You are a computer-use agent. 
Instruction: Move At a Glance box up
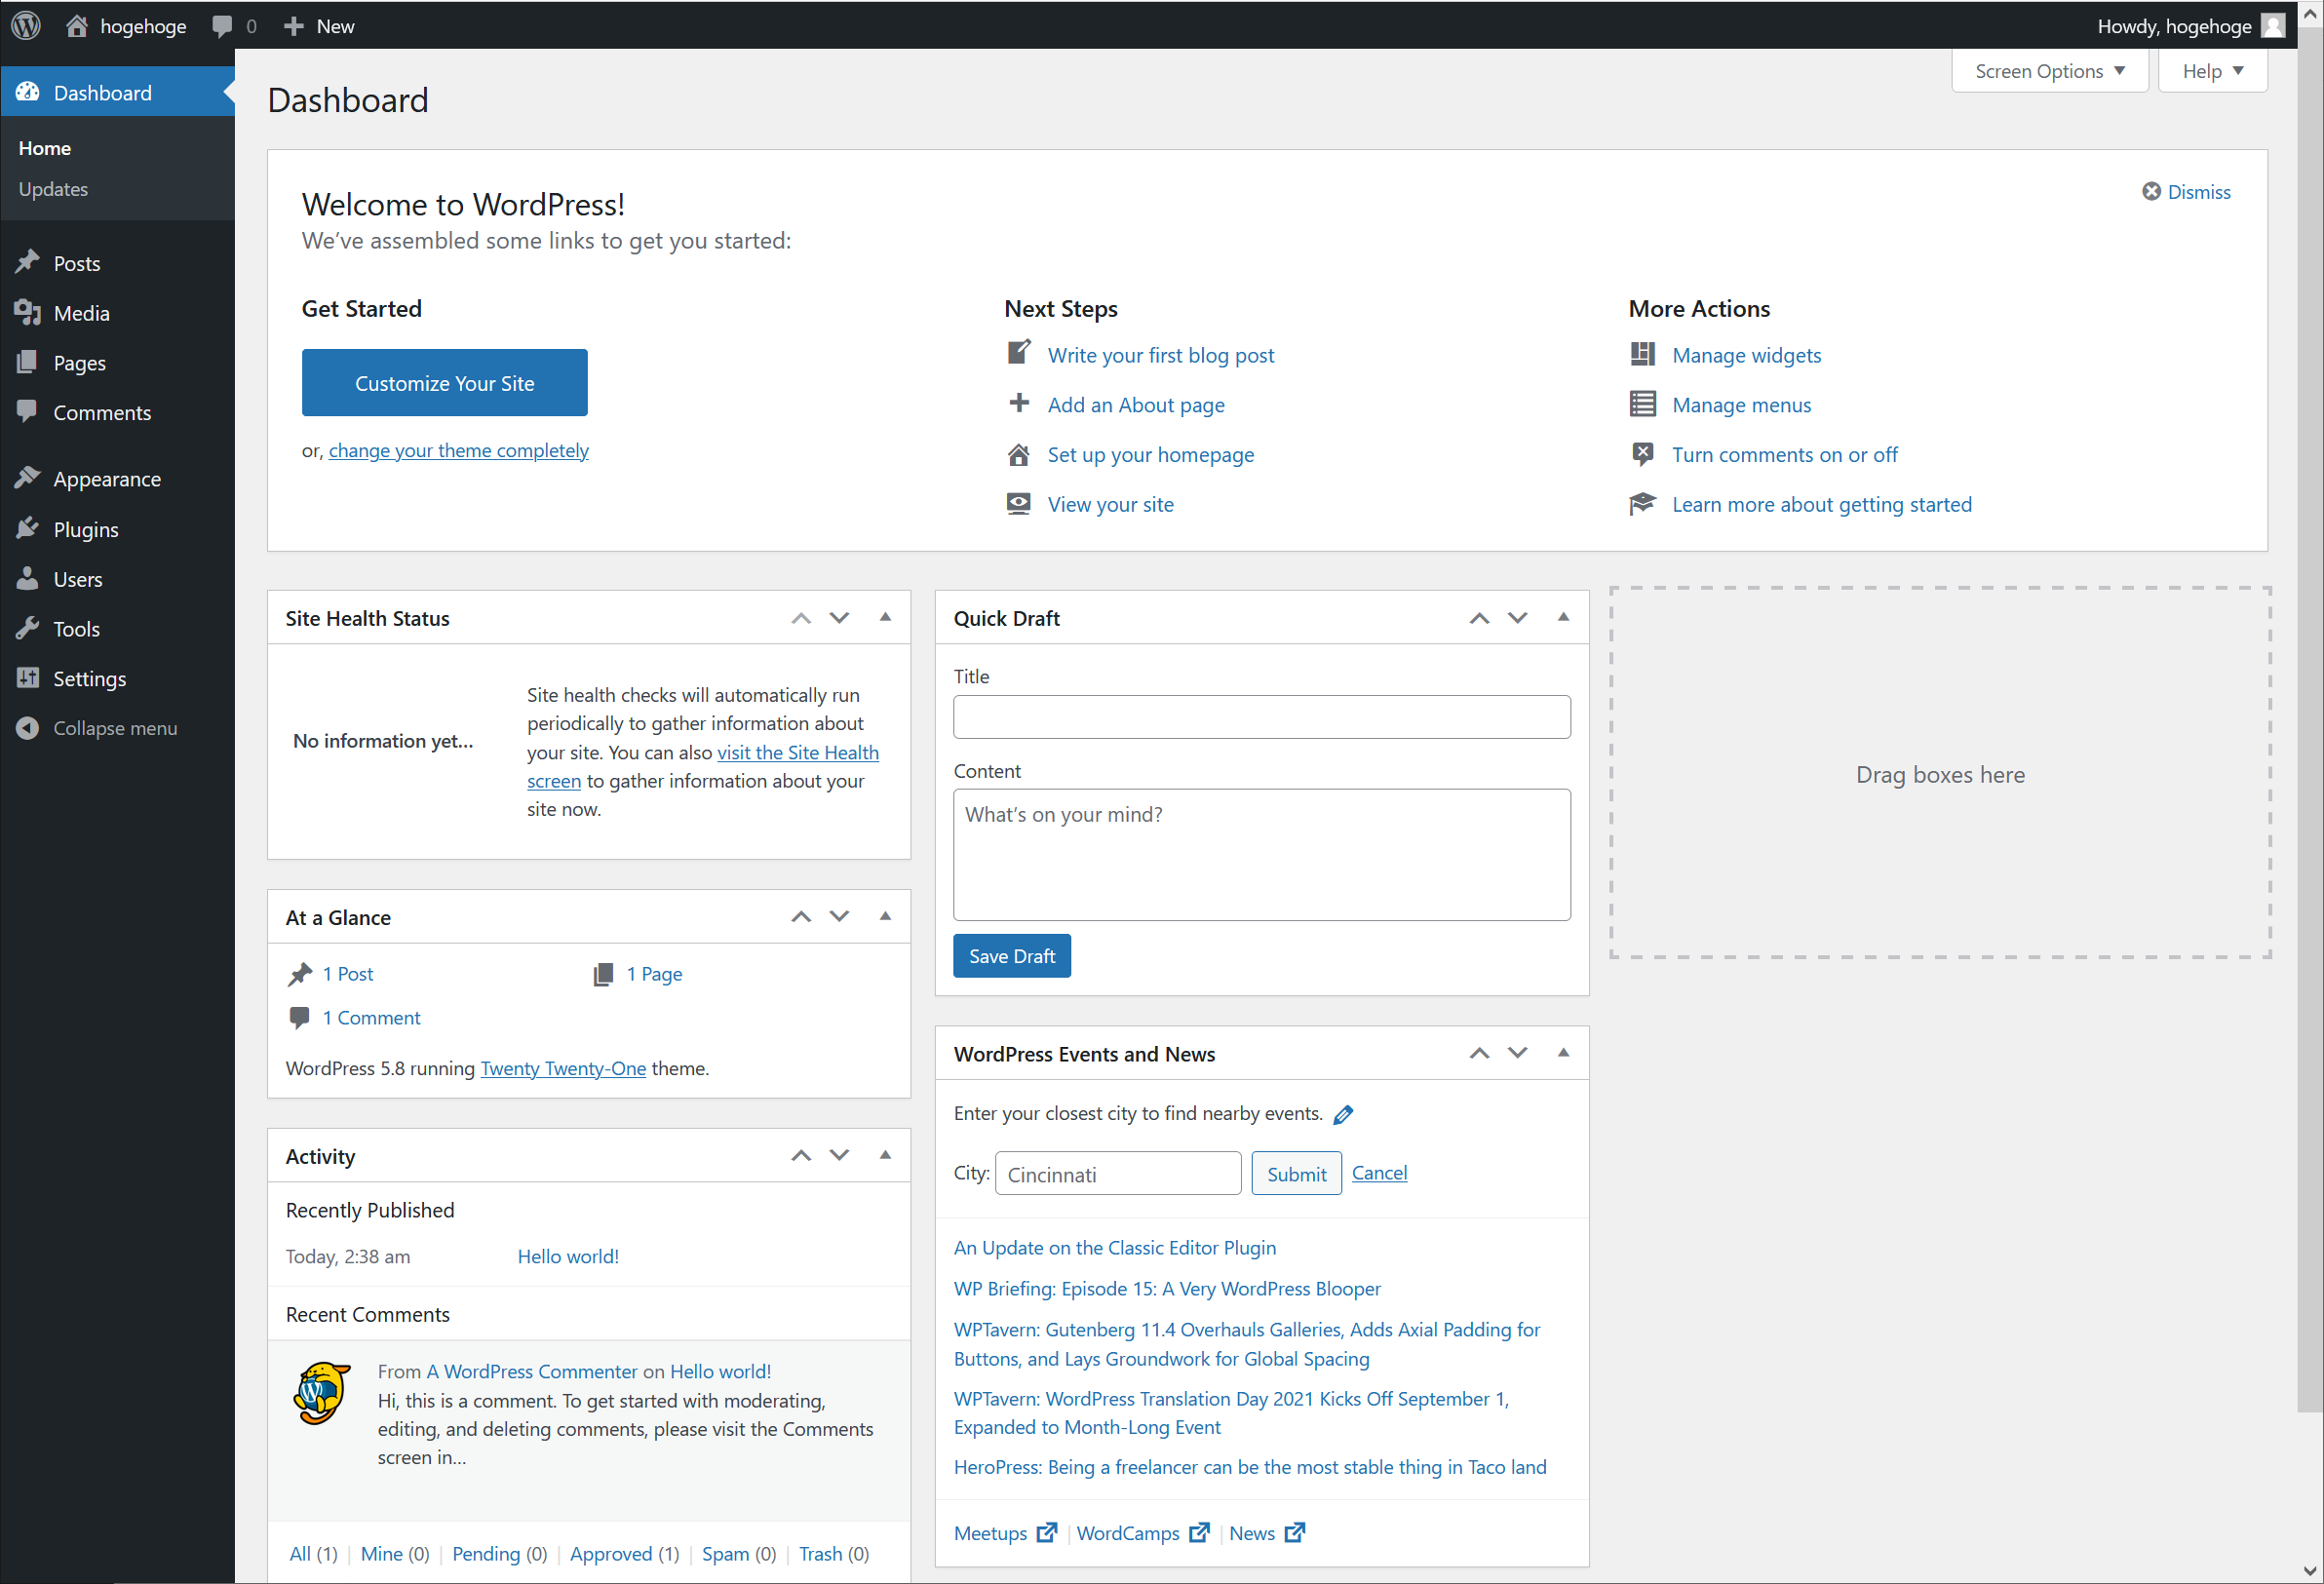click(x=801, y=916)
